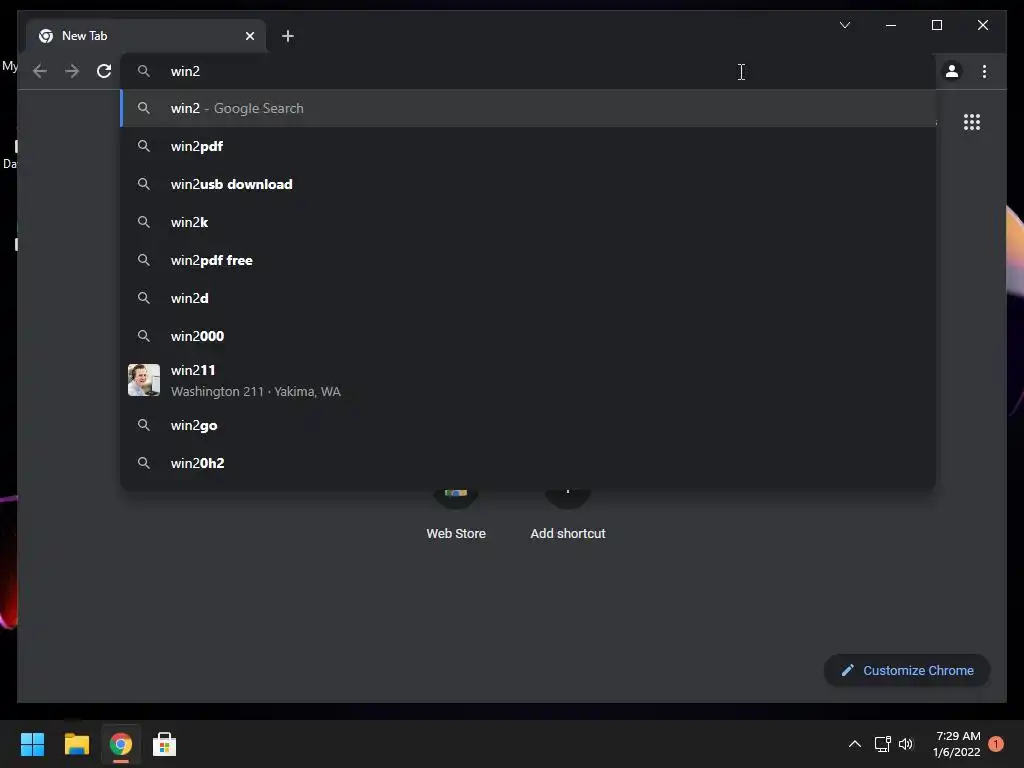The width and height of the screenshot is (1024, 768).
Task: Open win211 Washington 211 suggestion
Action: (528, 380)
